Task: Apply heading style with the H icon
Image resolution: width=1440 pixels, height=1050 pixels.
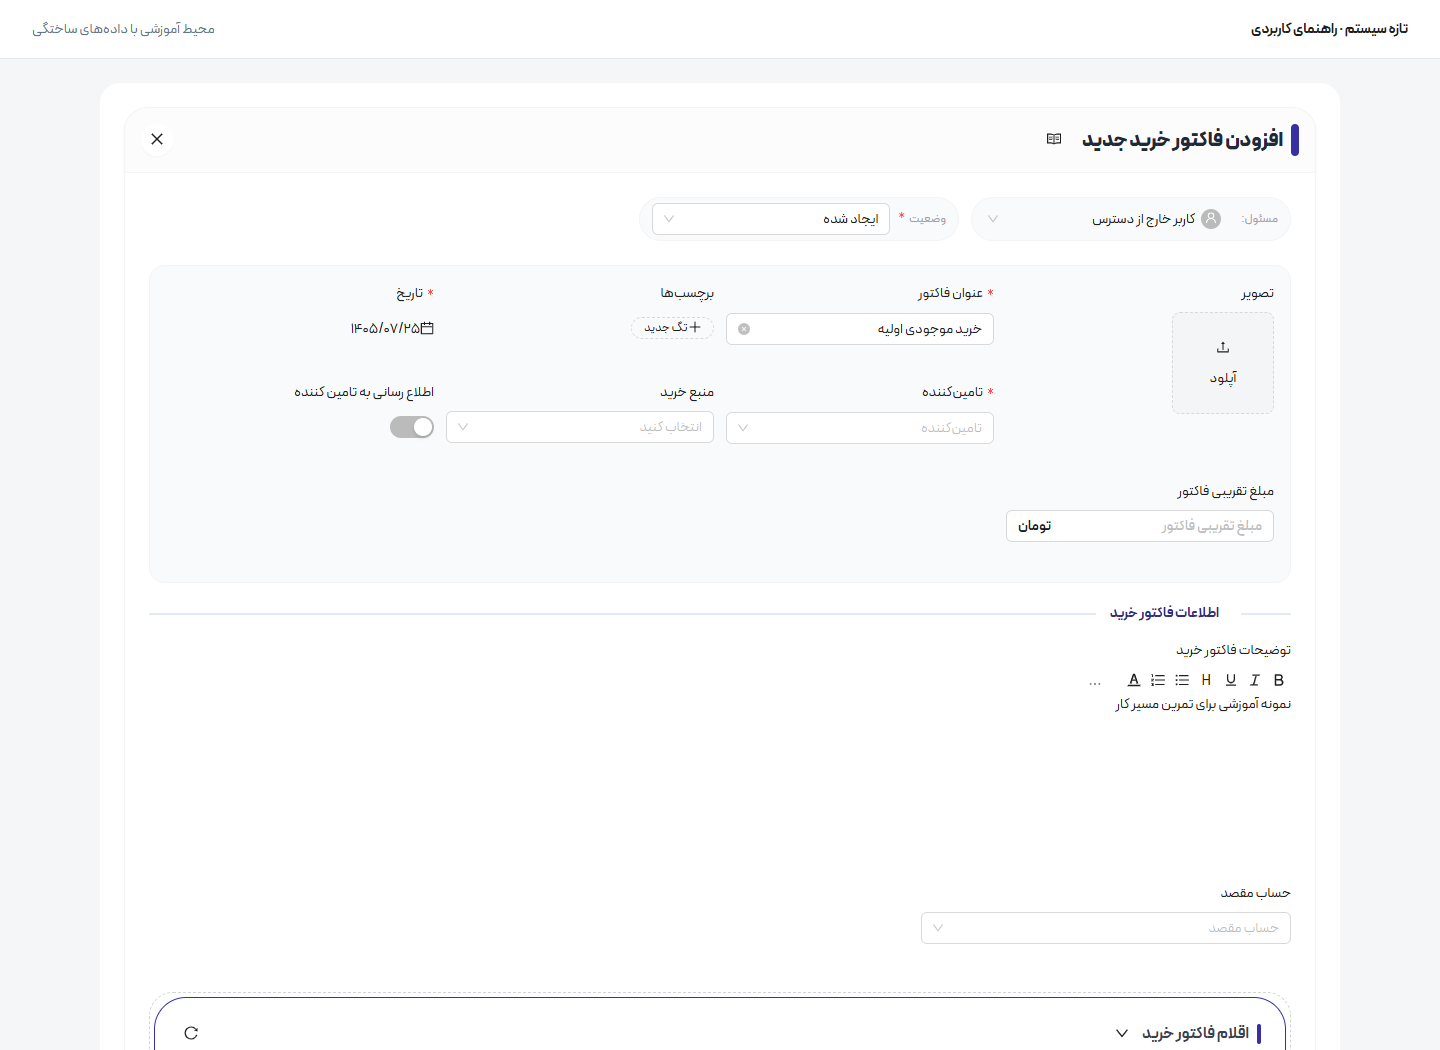Action: click(x=1206, y=680)
